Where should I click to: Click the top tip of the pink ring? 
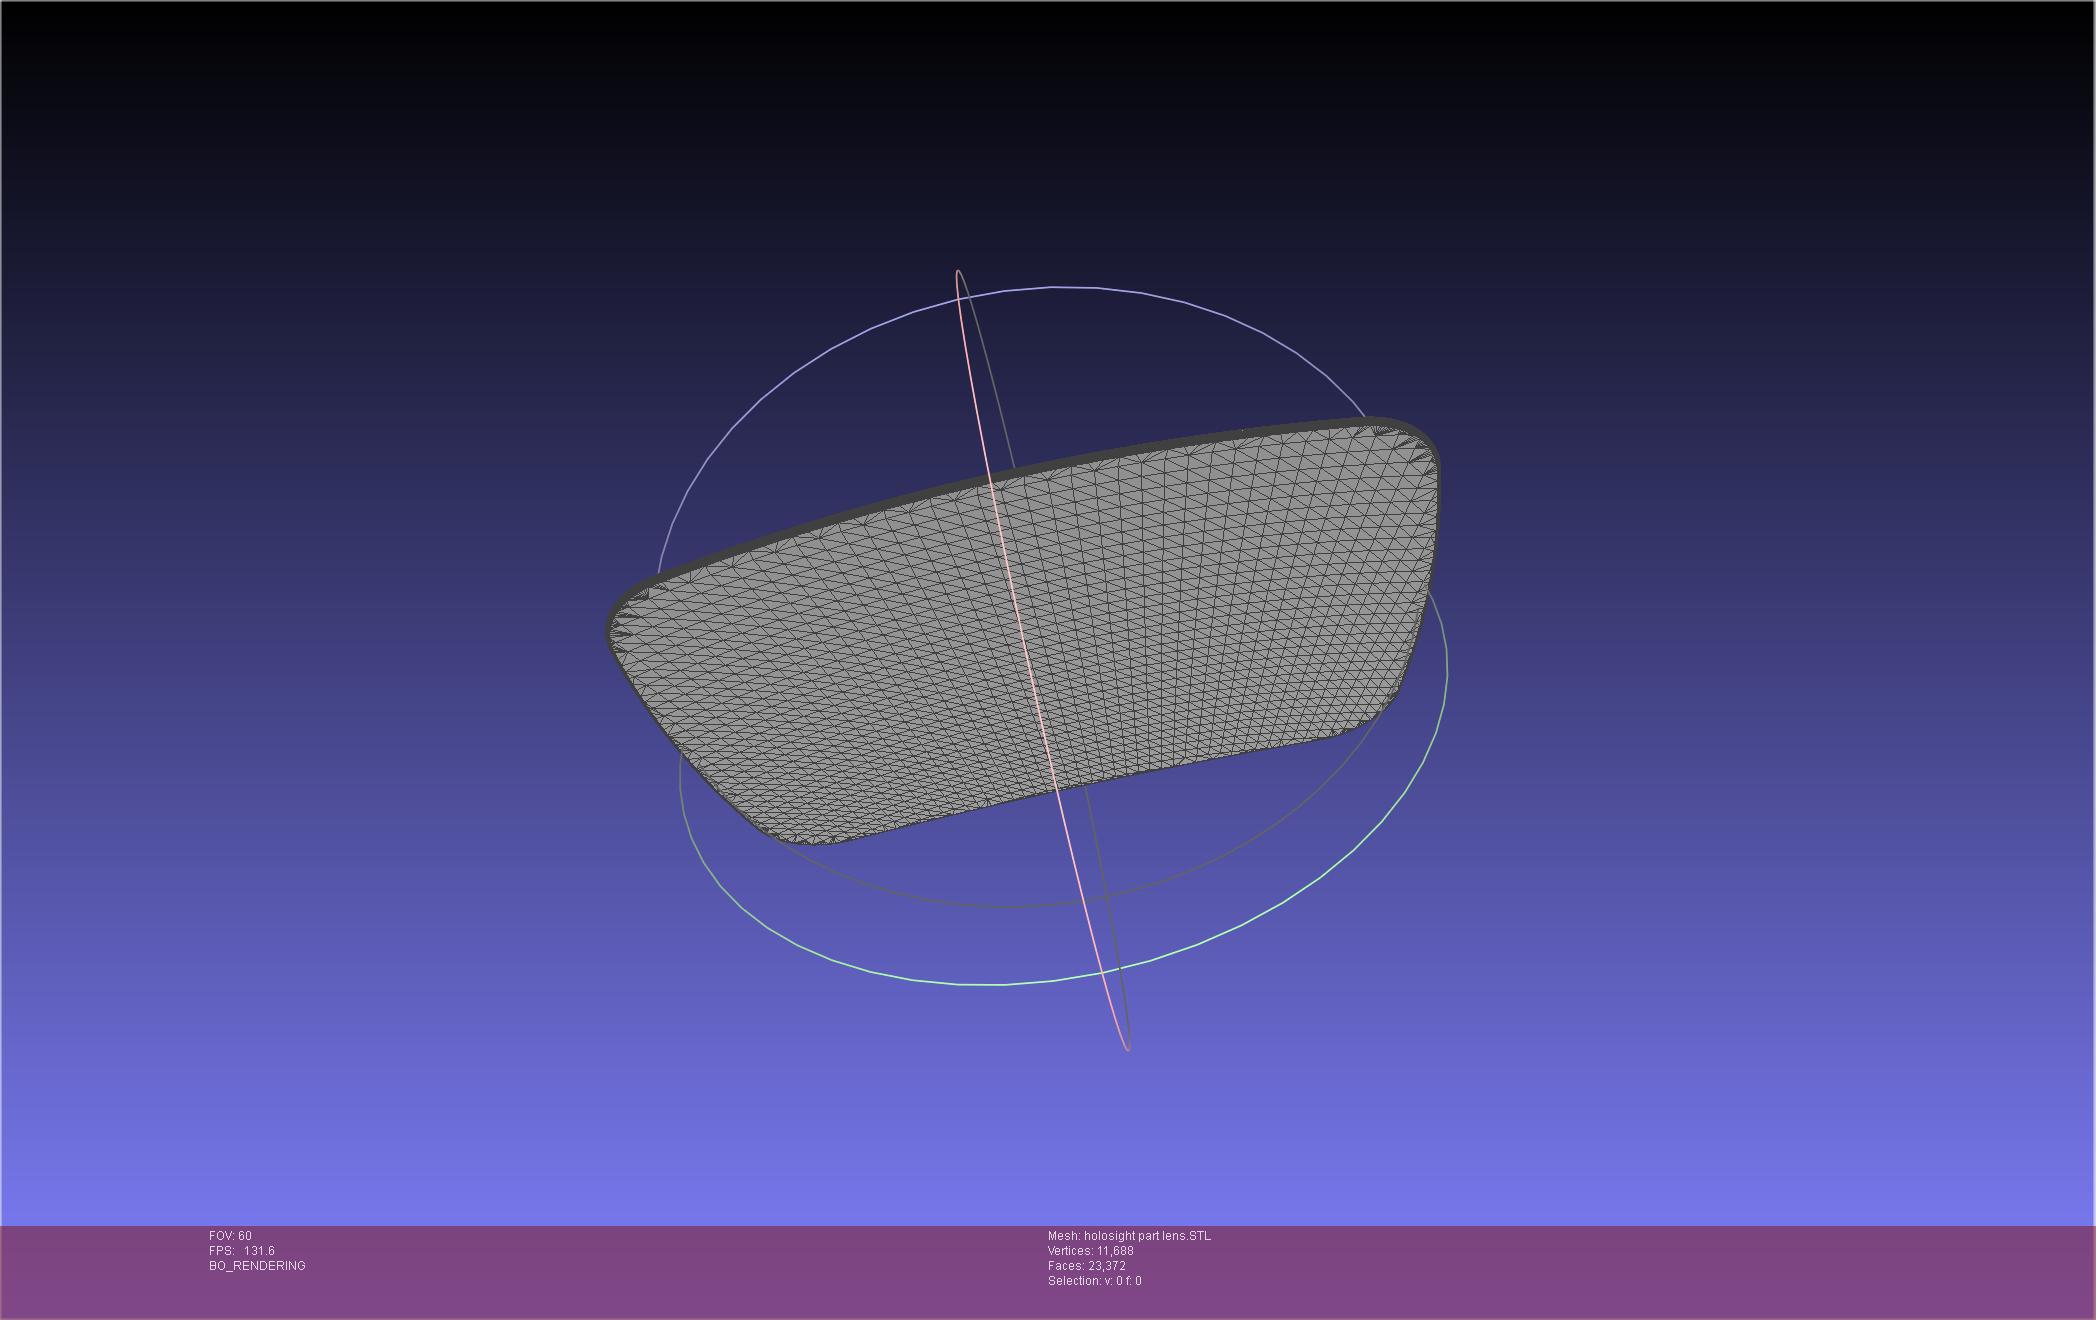click(x=958, y=271)
